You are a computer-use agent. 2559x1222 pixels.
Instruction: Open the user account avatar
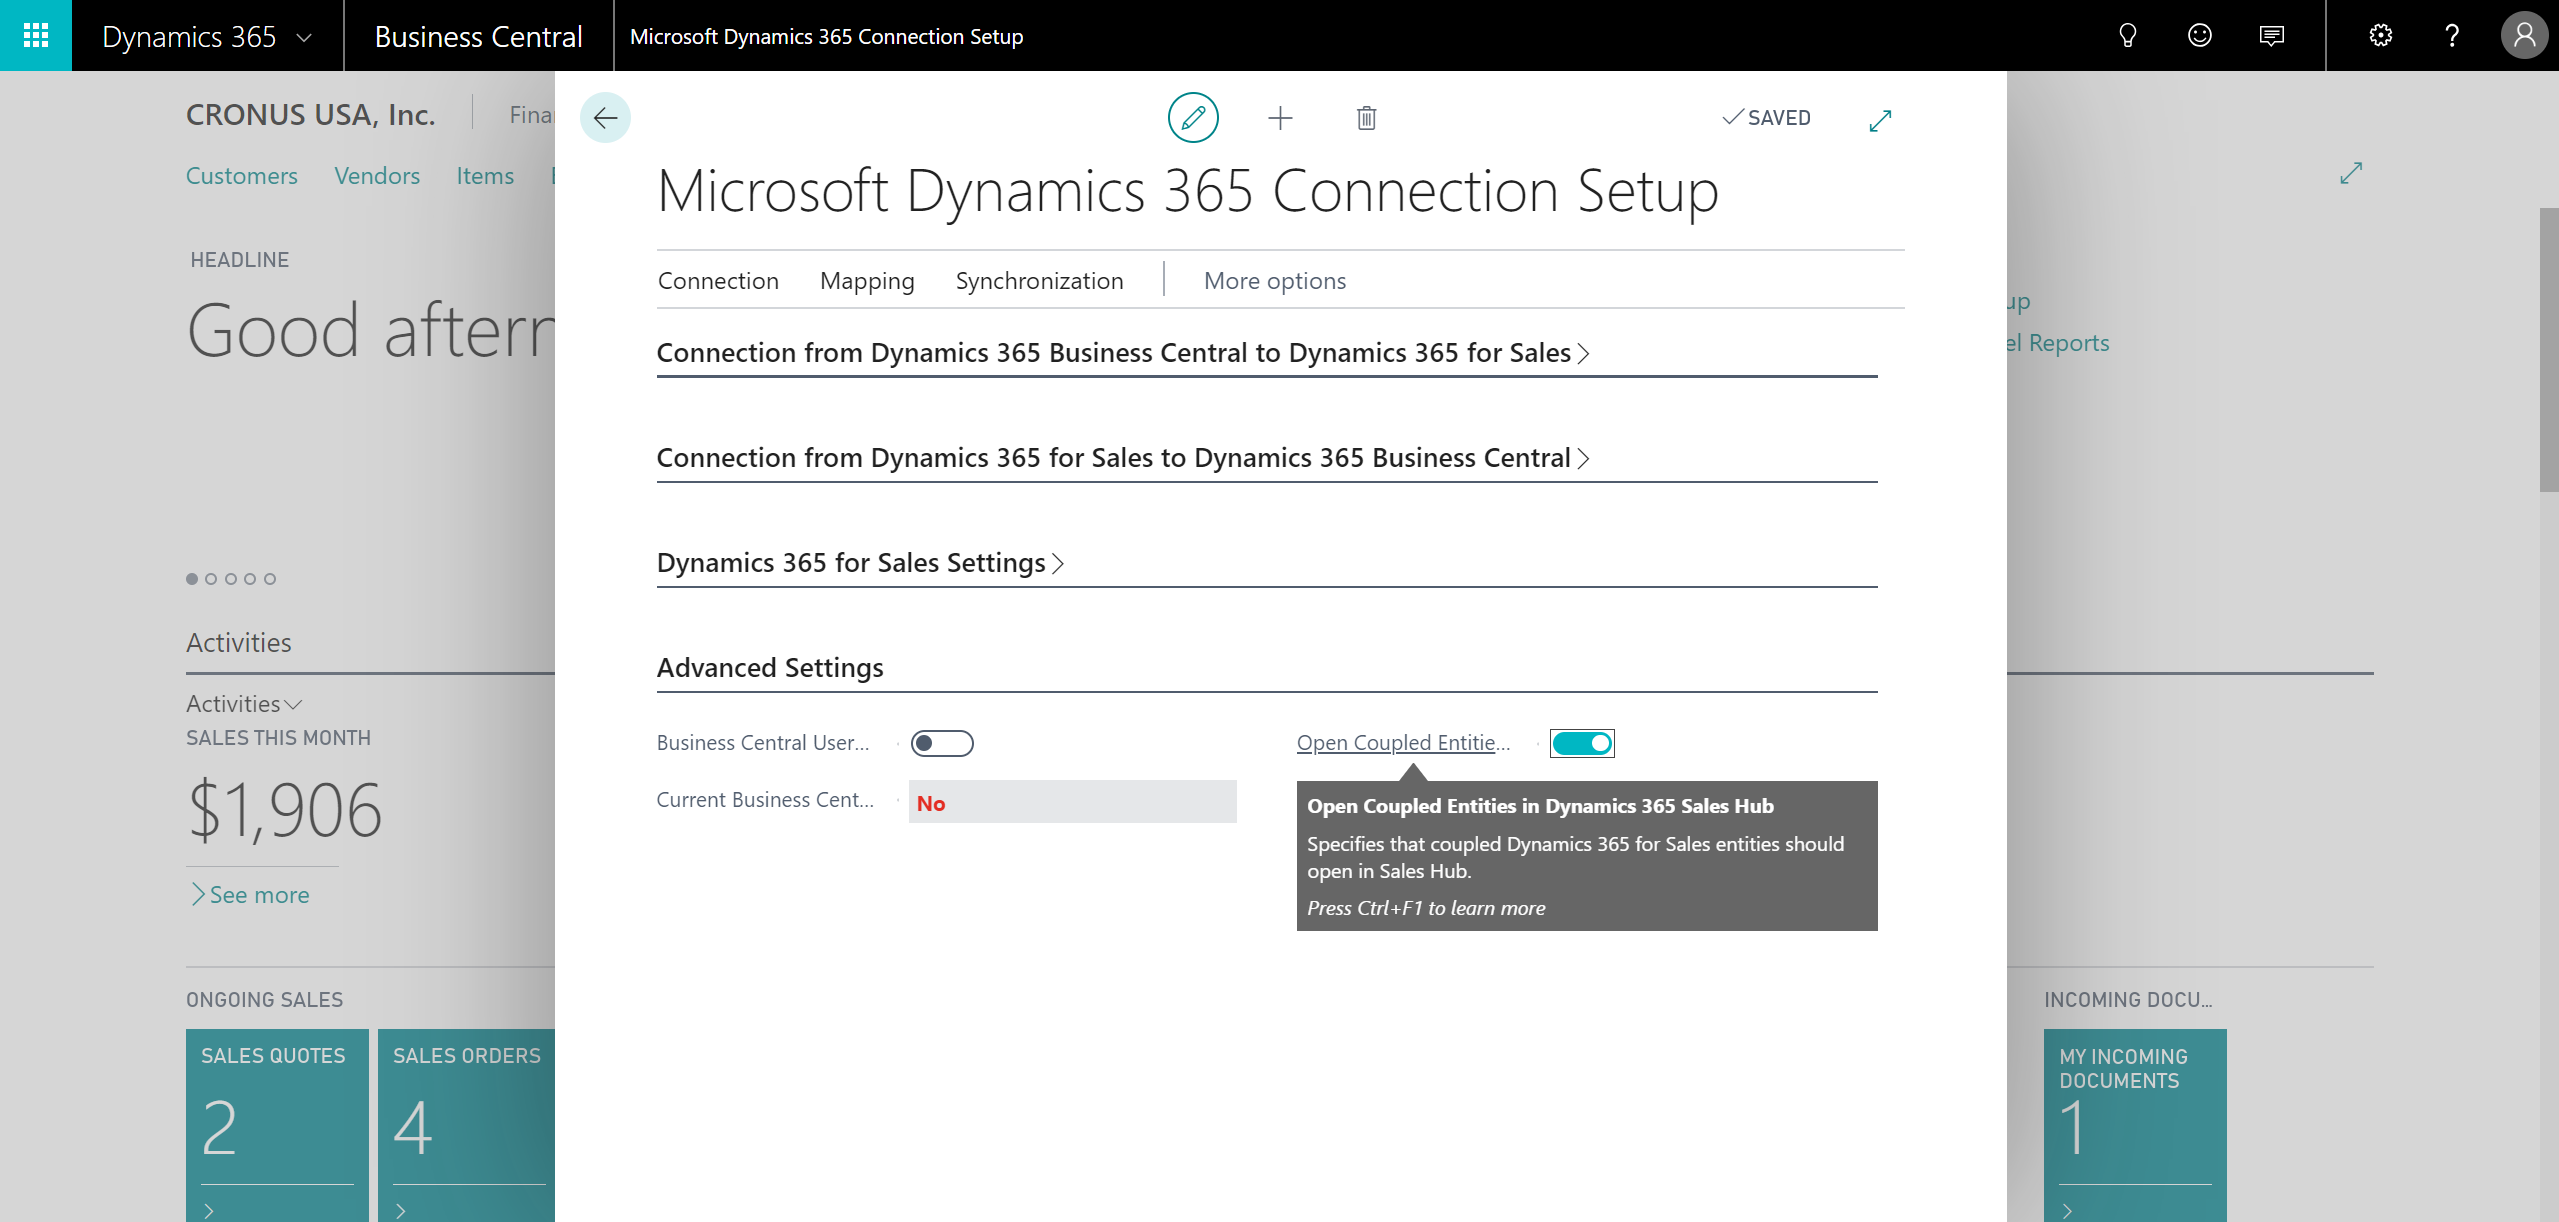click(x=2524, y=36)
